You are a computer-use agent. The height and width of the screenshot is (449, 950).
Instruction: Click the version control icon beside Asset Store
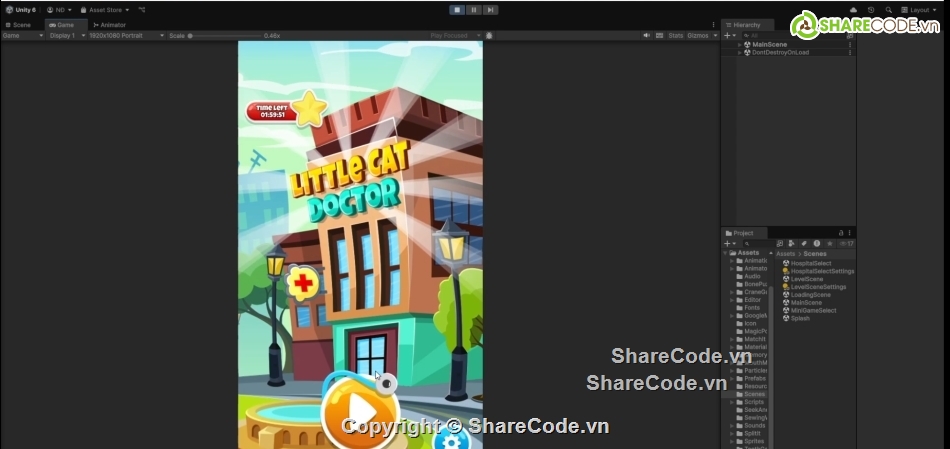[142, 10]
